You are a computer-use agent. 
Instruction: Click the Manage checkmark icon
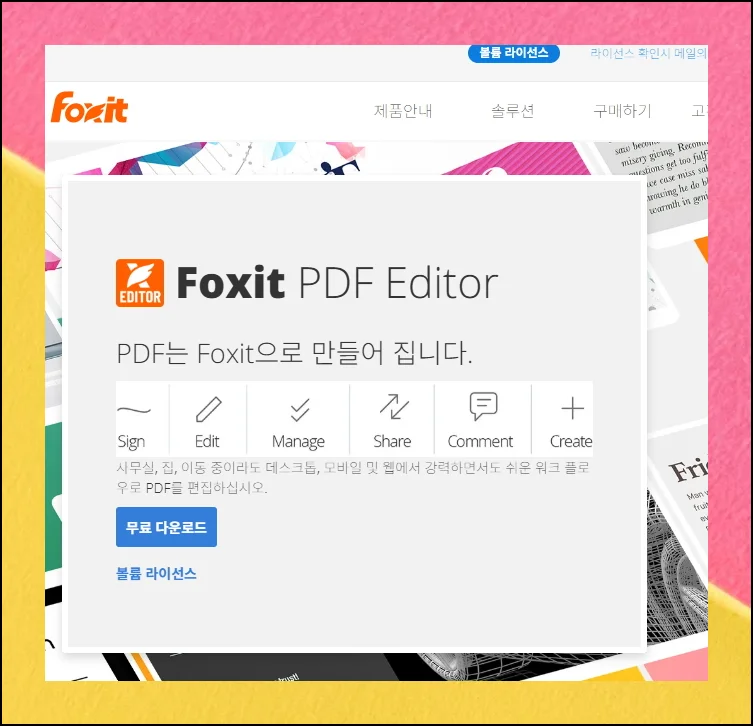click(300, 410)
